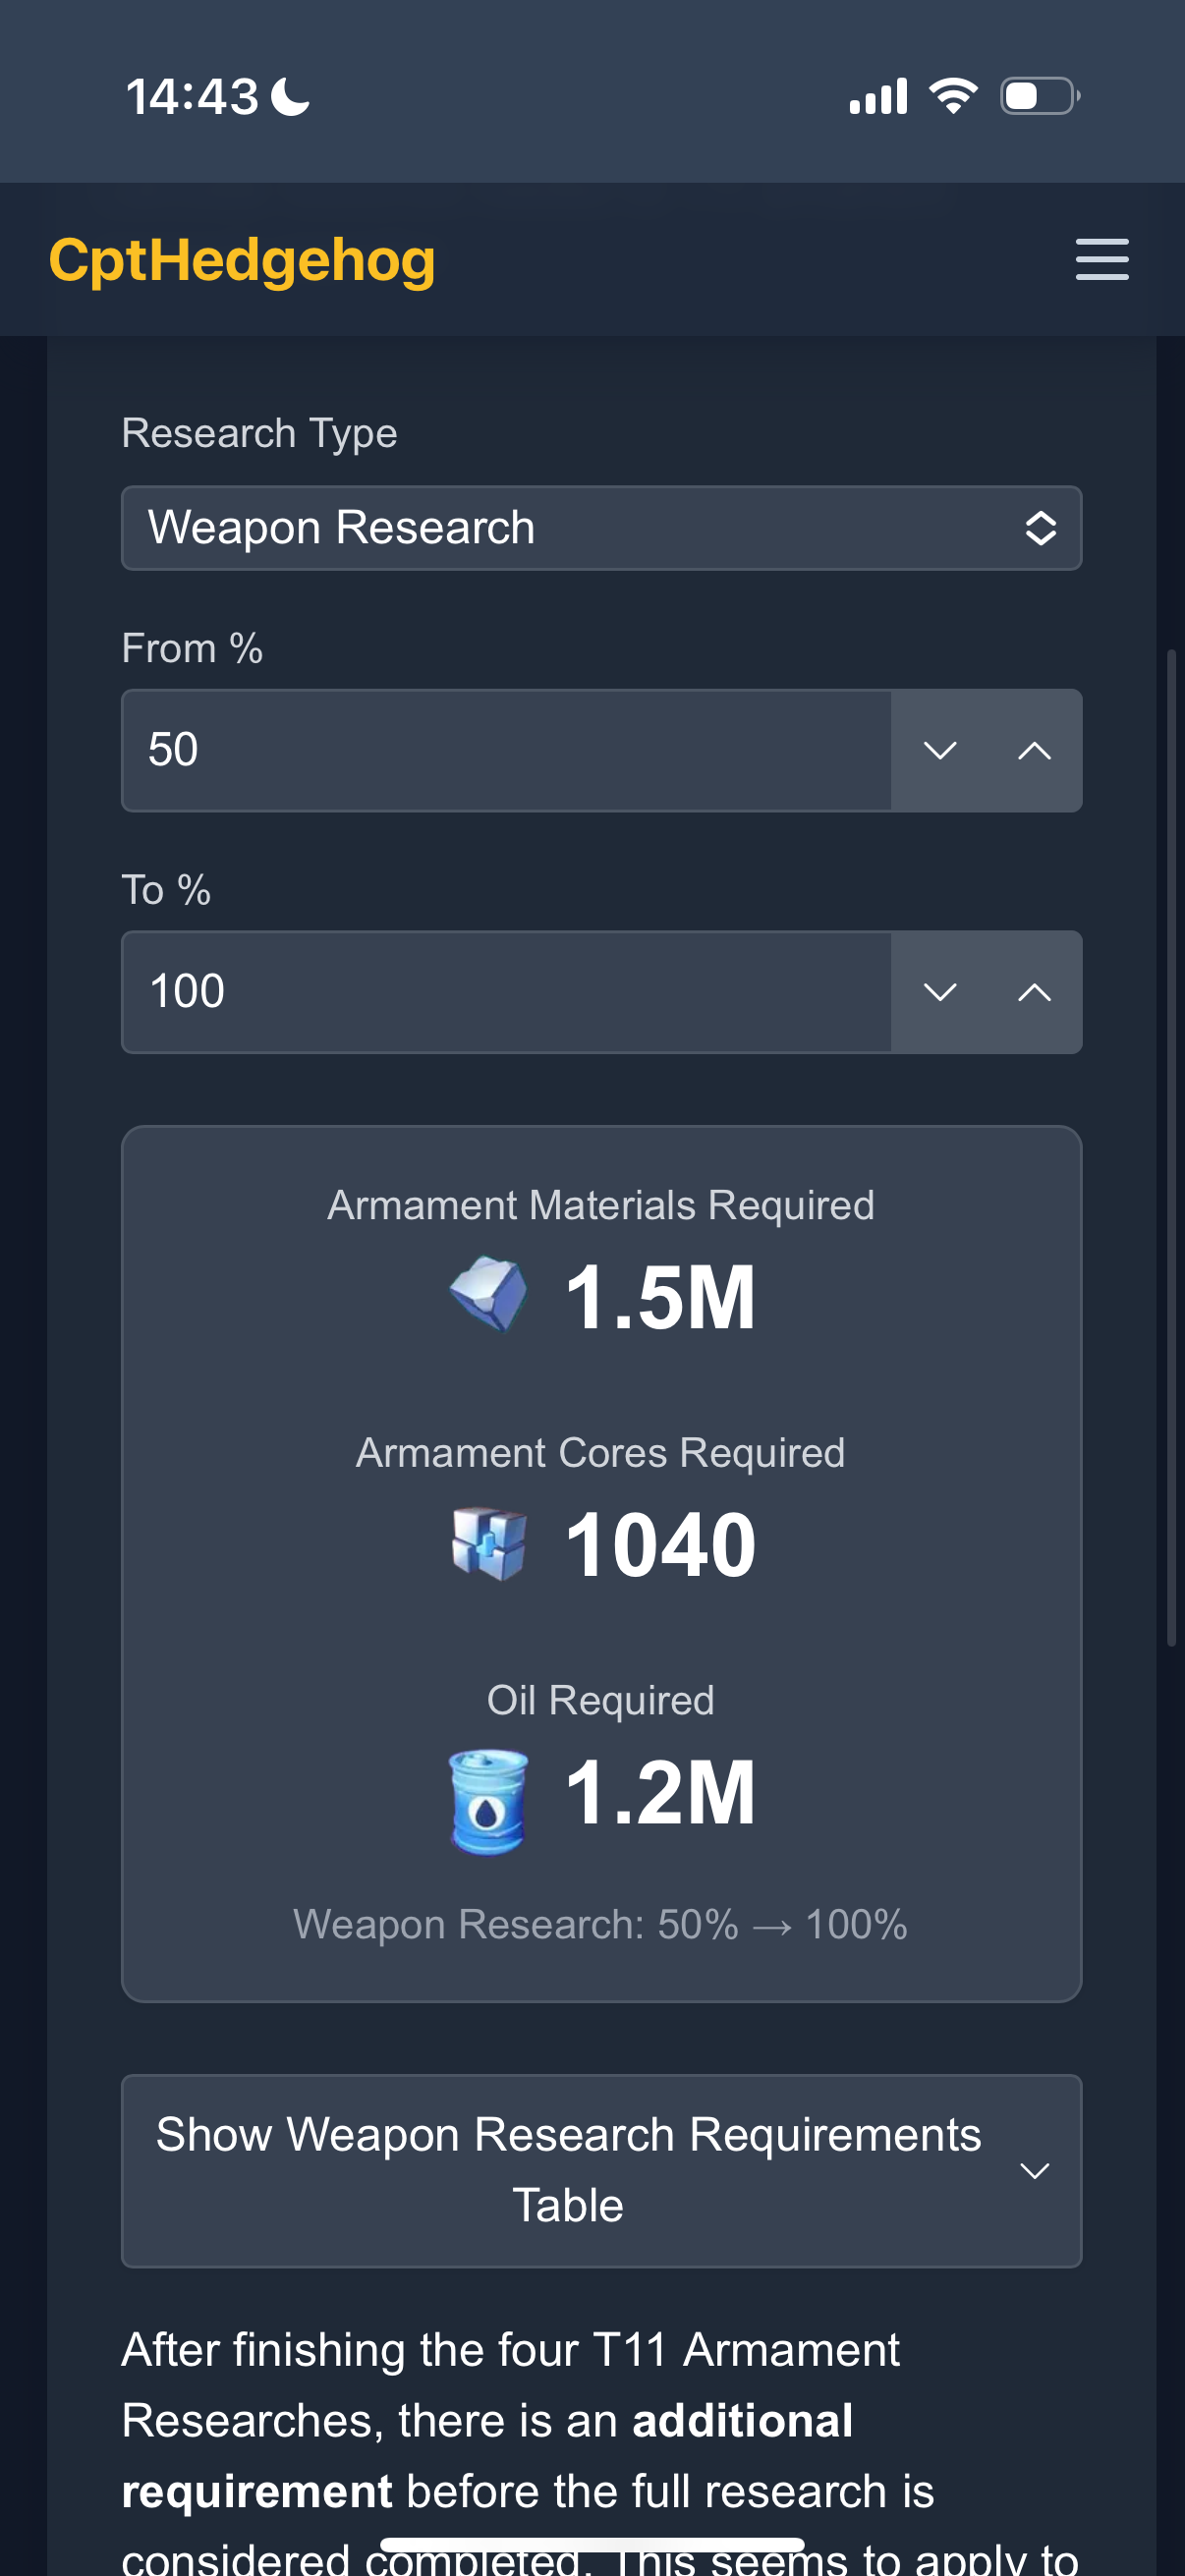Decrease the To % value
The image size is (1185, 2576).
[x=939, y=992]
